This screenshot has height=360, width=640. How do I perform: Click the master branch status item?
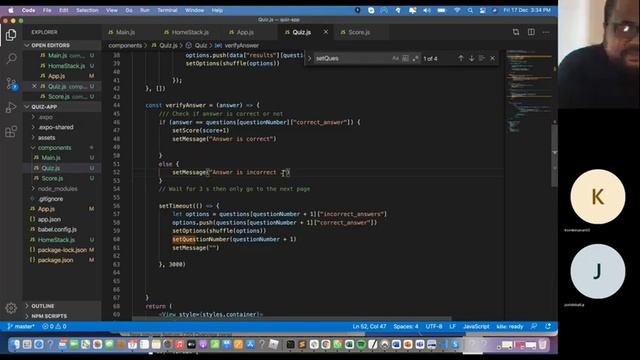pyautogui.click(x=21, y=327)
